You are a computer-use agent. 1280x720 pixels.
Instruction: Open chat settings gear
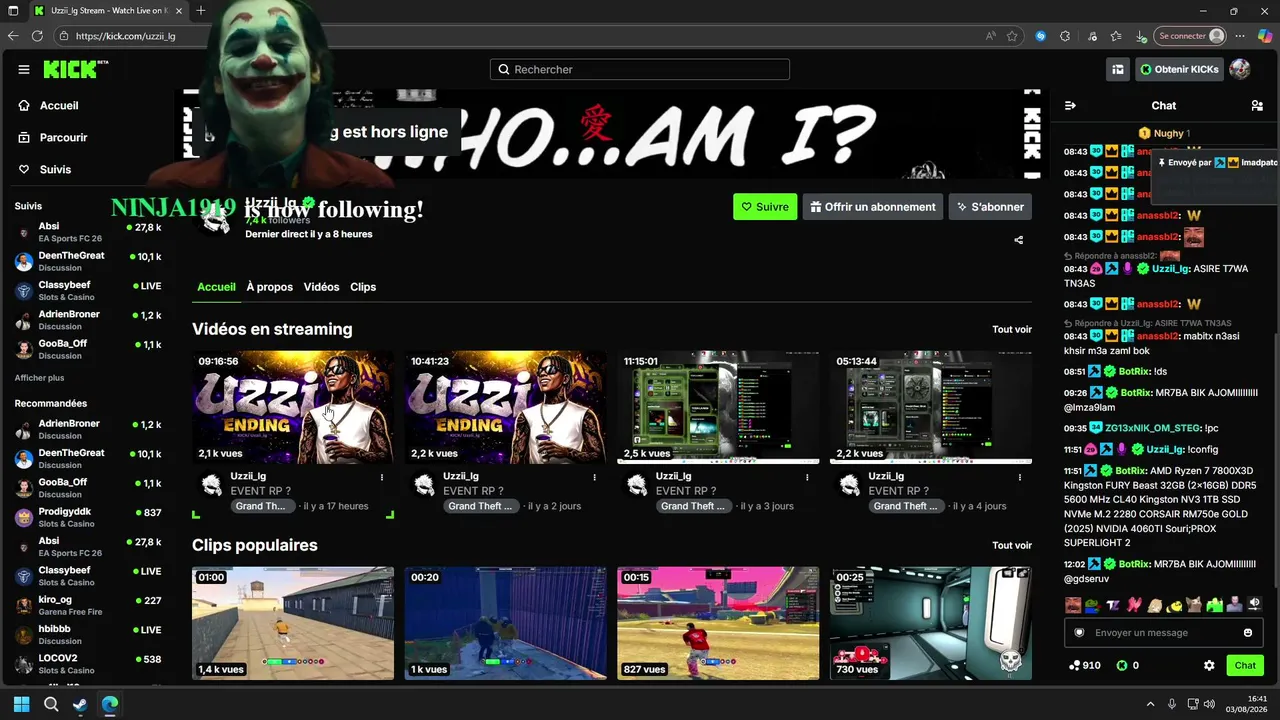[1209, 665]
